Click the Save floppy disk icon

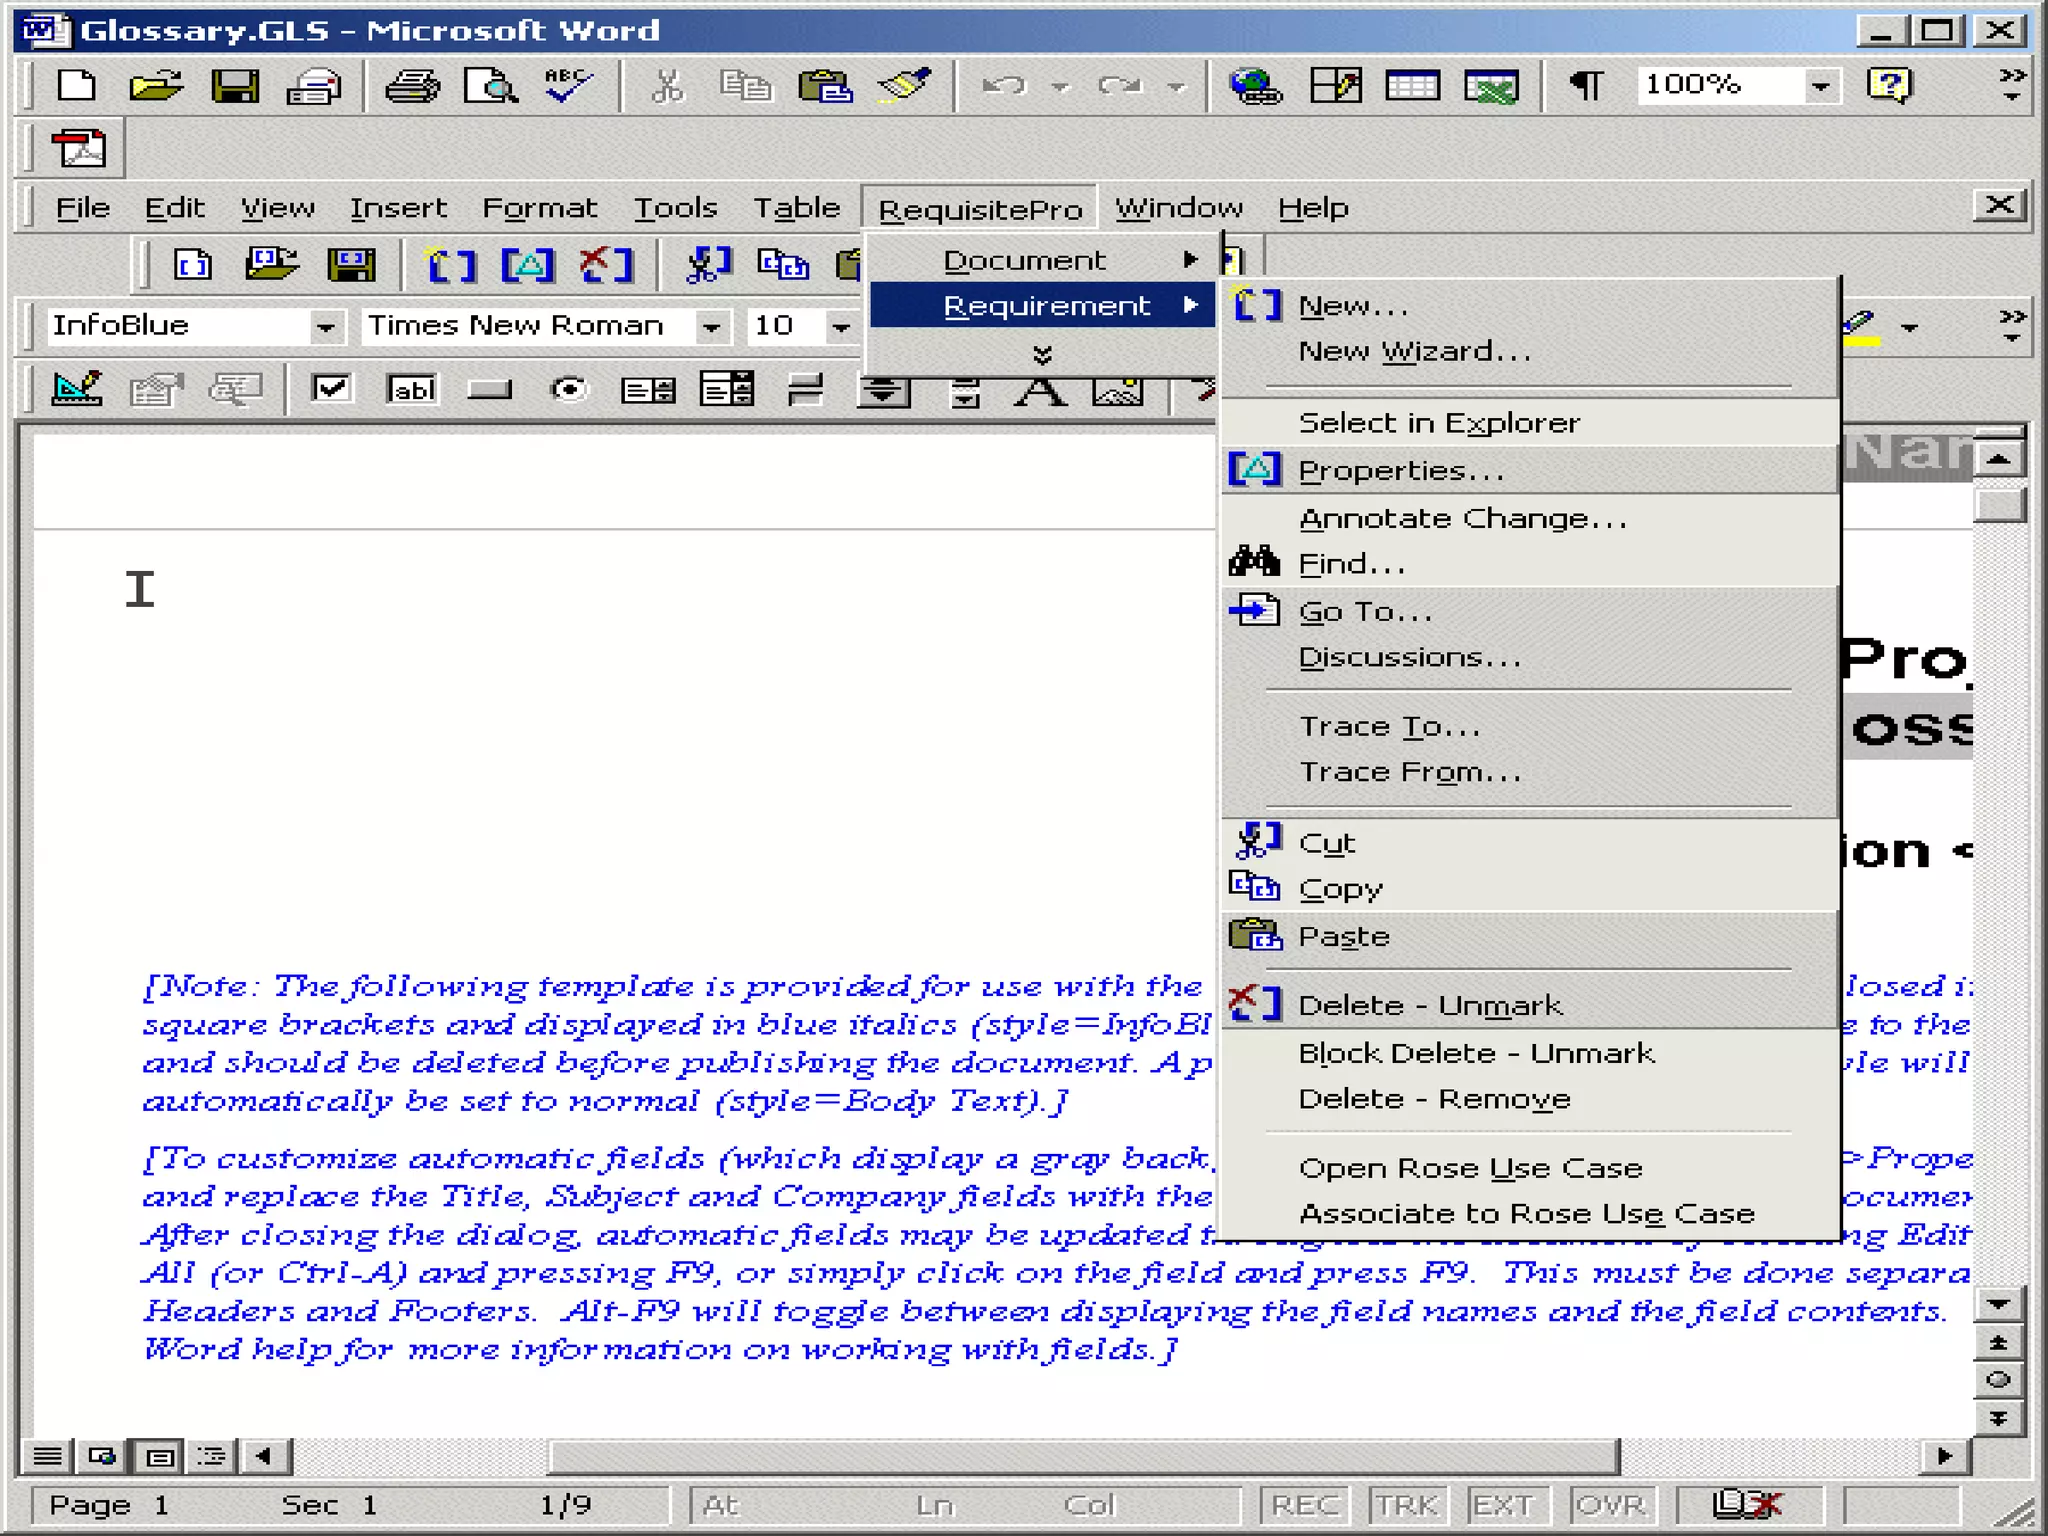coord(235,86)
